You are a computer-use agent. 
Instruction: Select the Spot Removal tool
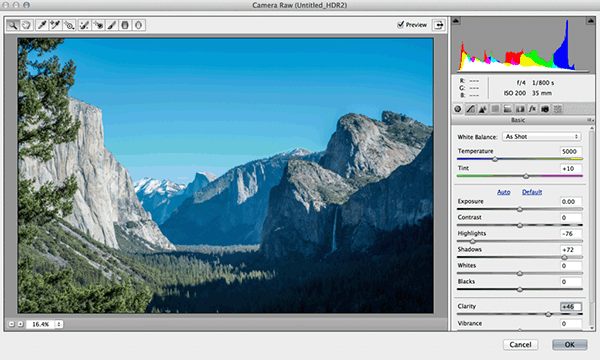pyautogui.click(x=84, y=25)
